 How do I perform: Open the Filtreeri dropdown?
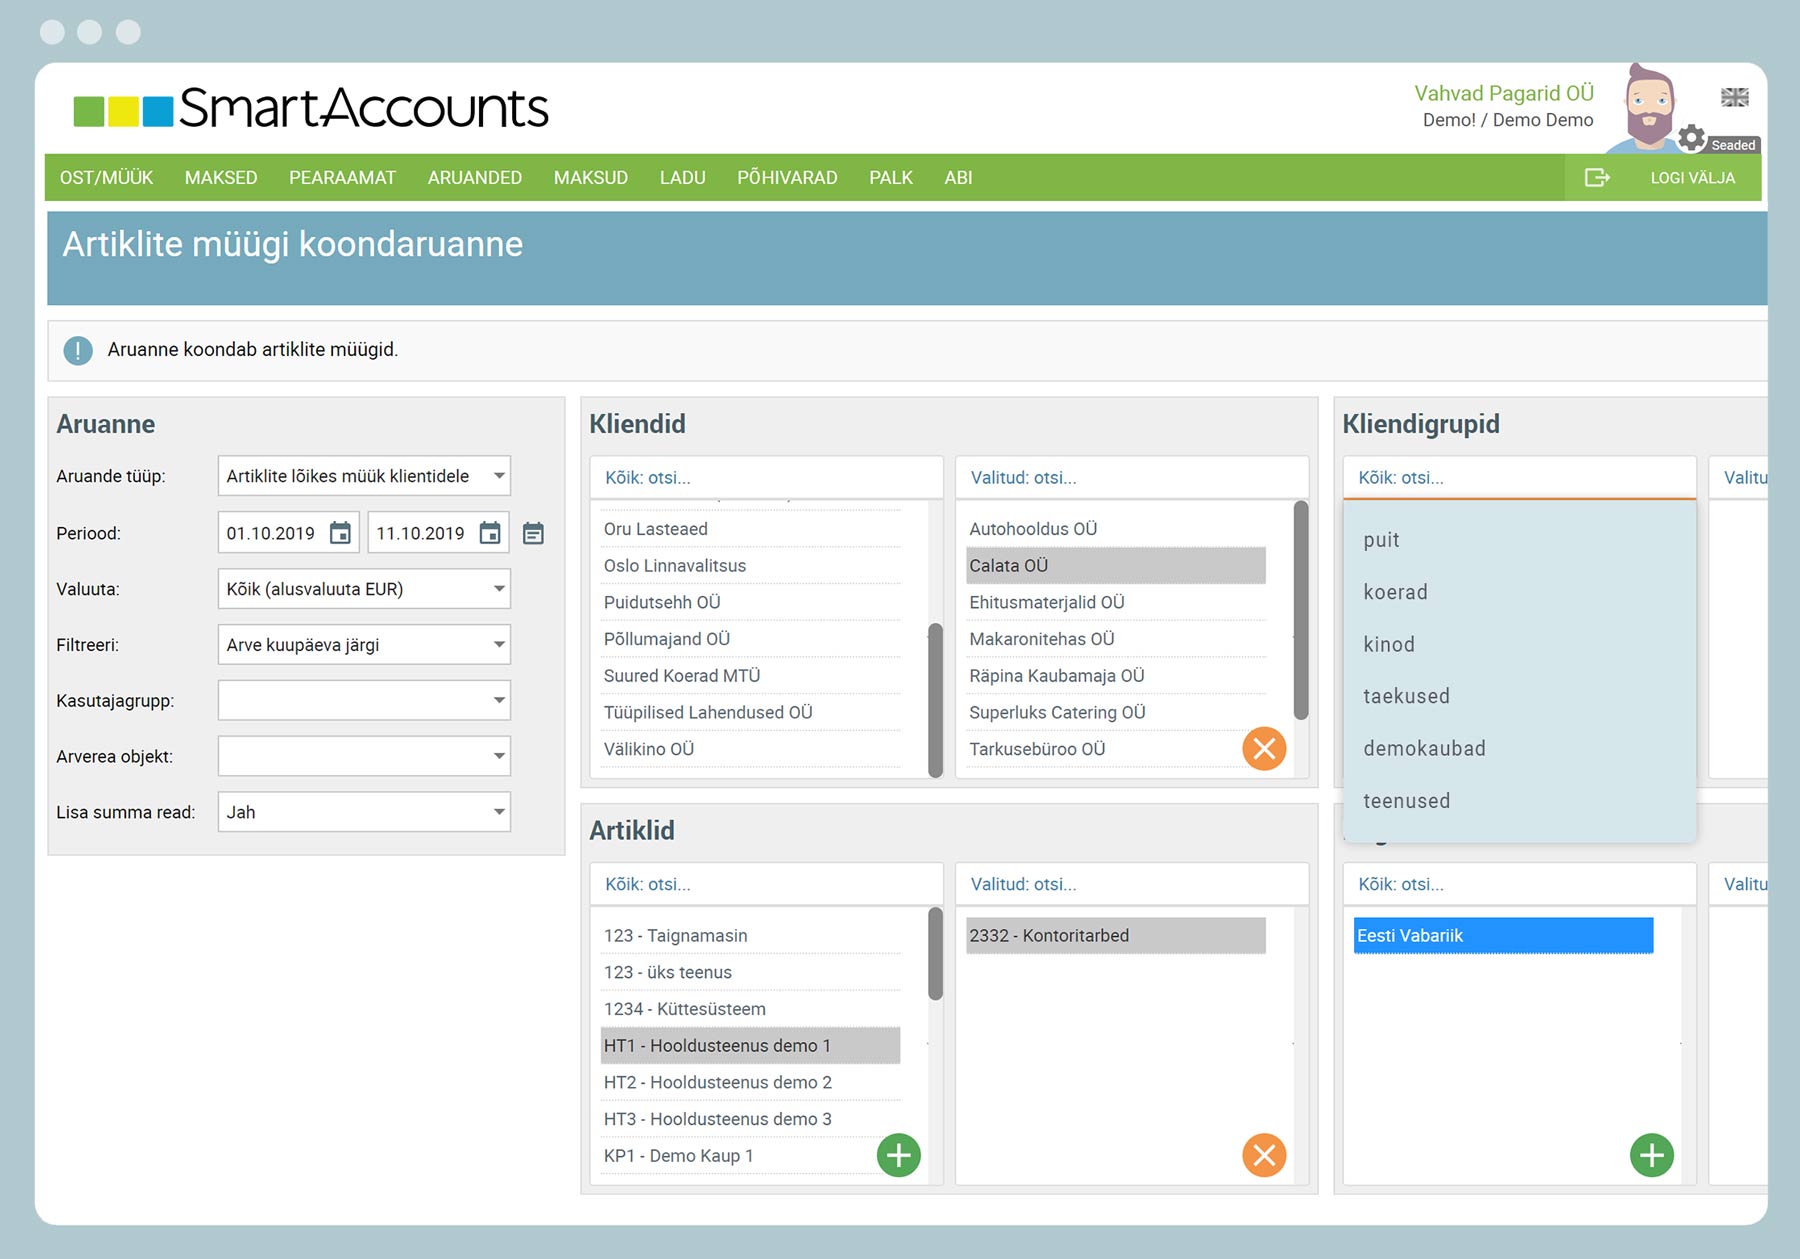pyautogui.click(x=364, y=645)
